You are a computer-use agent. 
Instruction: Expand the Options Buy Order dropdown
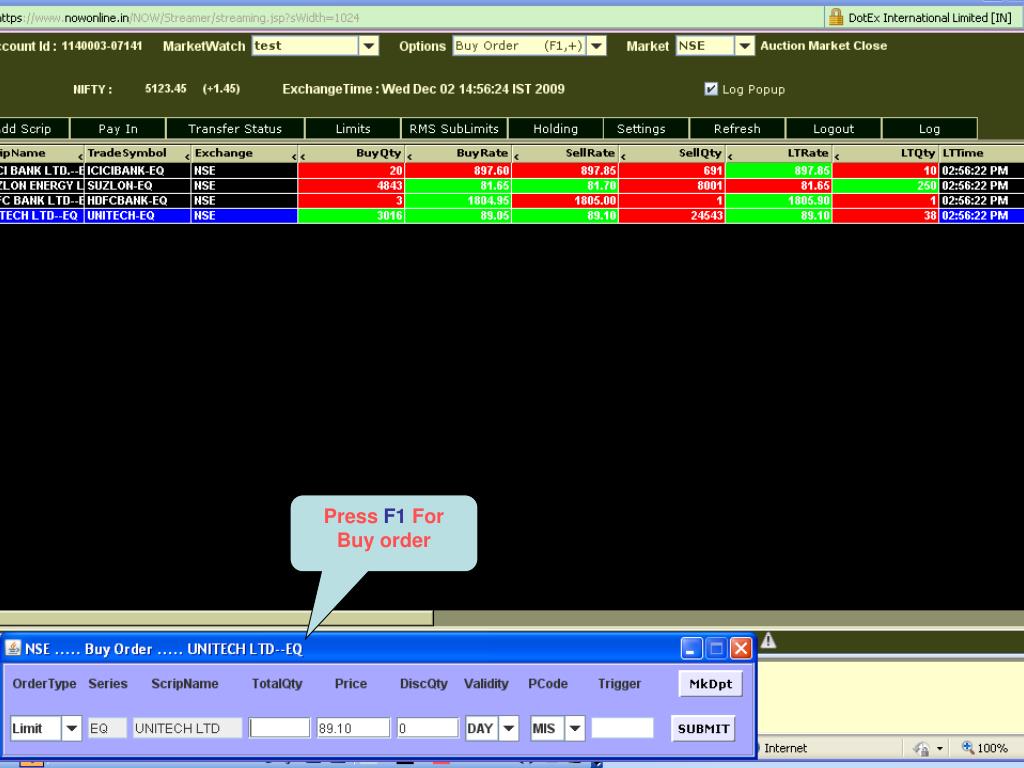pos(596,46)
